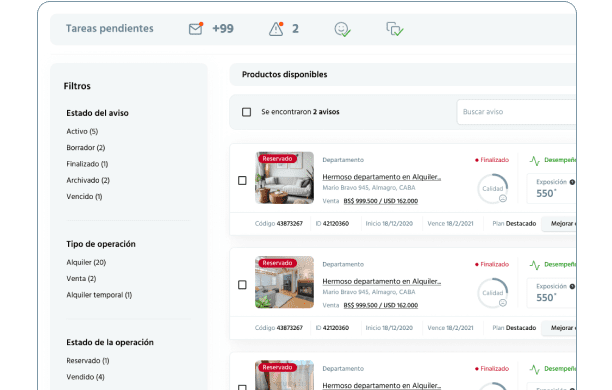Screen dimensions: 612x390
Task: Click the Finalizado status of first listing
Action: 492,160
